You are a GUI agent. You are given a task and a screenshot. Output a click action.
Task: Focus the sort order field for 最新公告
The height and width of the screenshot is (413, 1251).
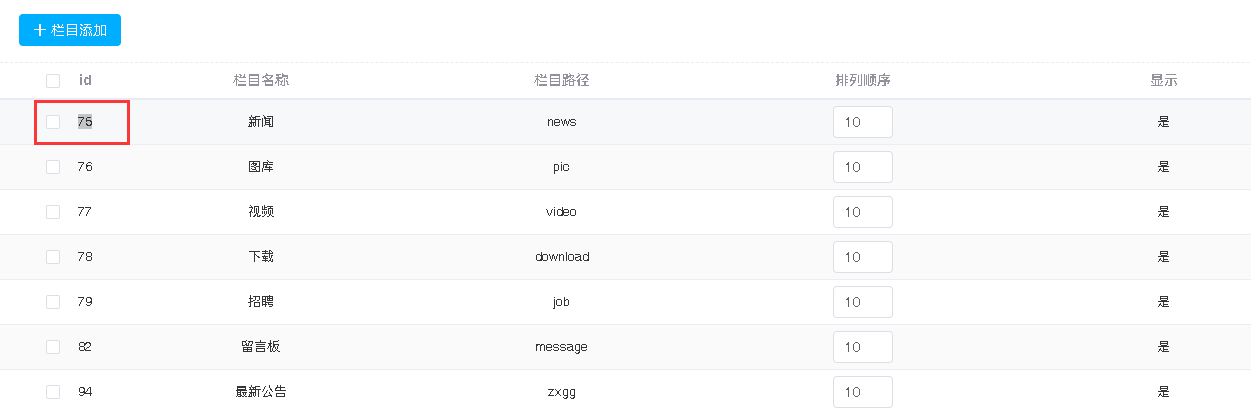point(862,392)
